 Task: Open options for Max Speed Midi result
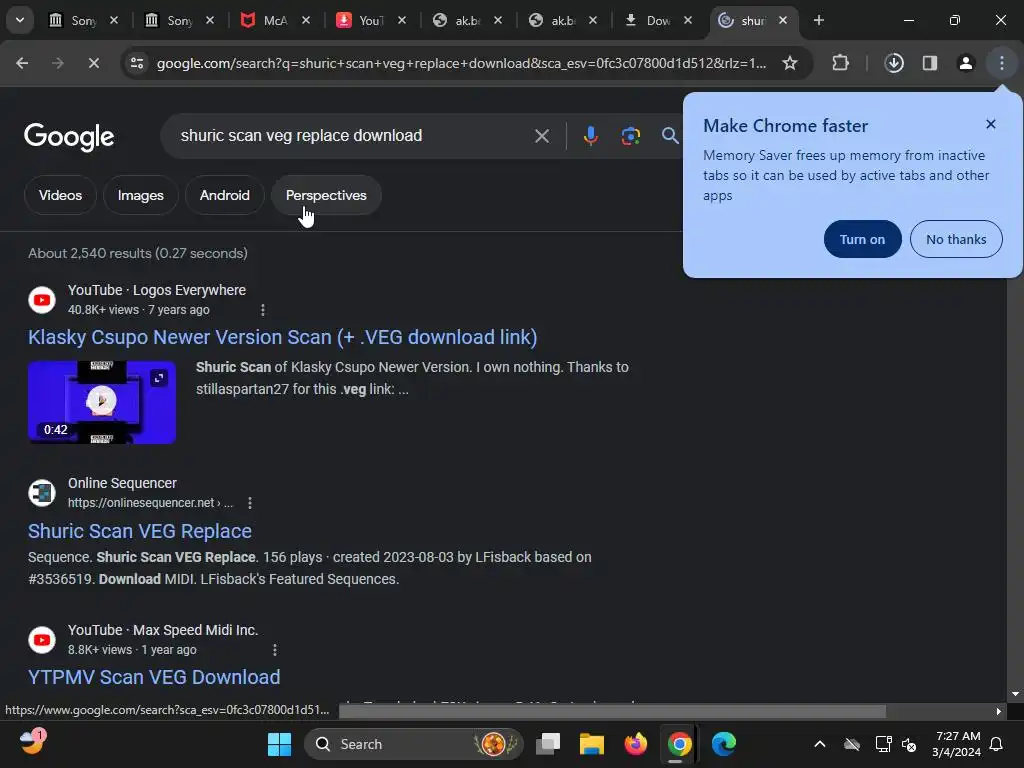coord(274,650)
